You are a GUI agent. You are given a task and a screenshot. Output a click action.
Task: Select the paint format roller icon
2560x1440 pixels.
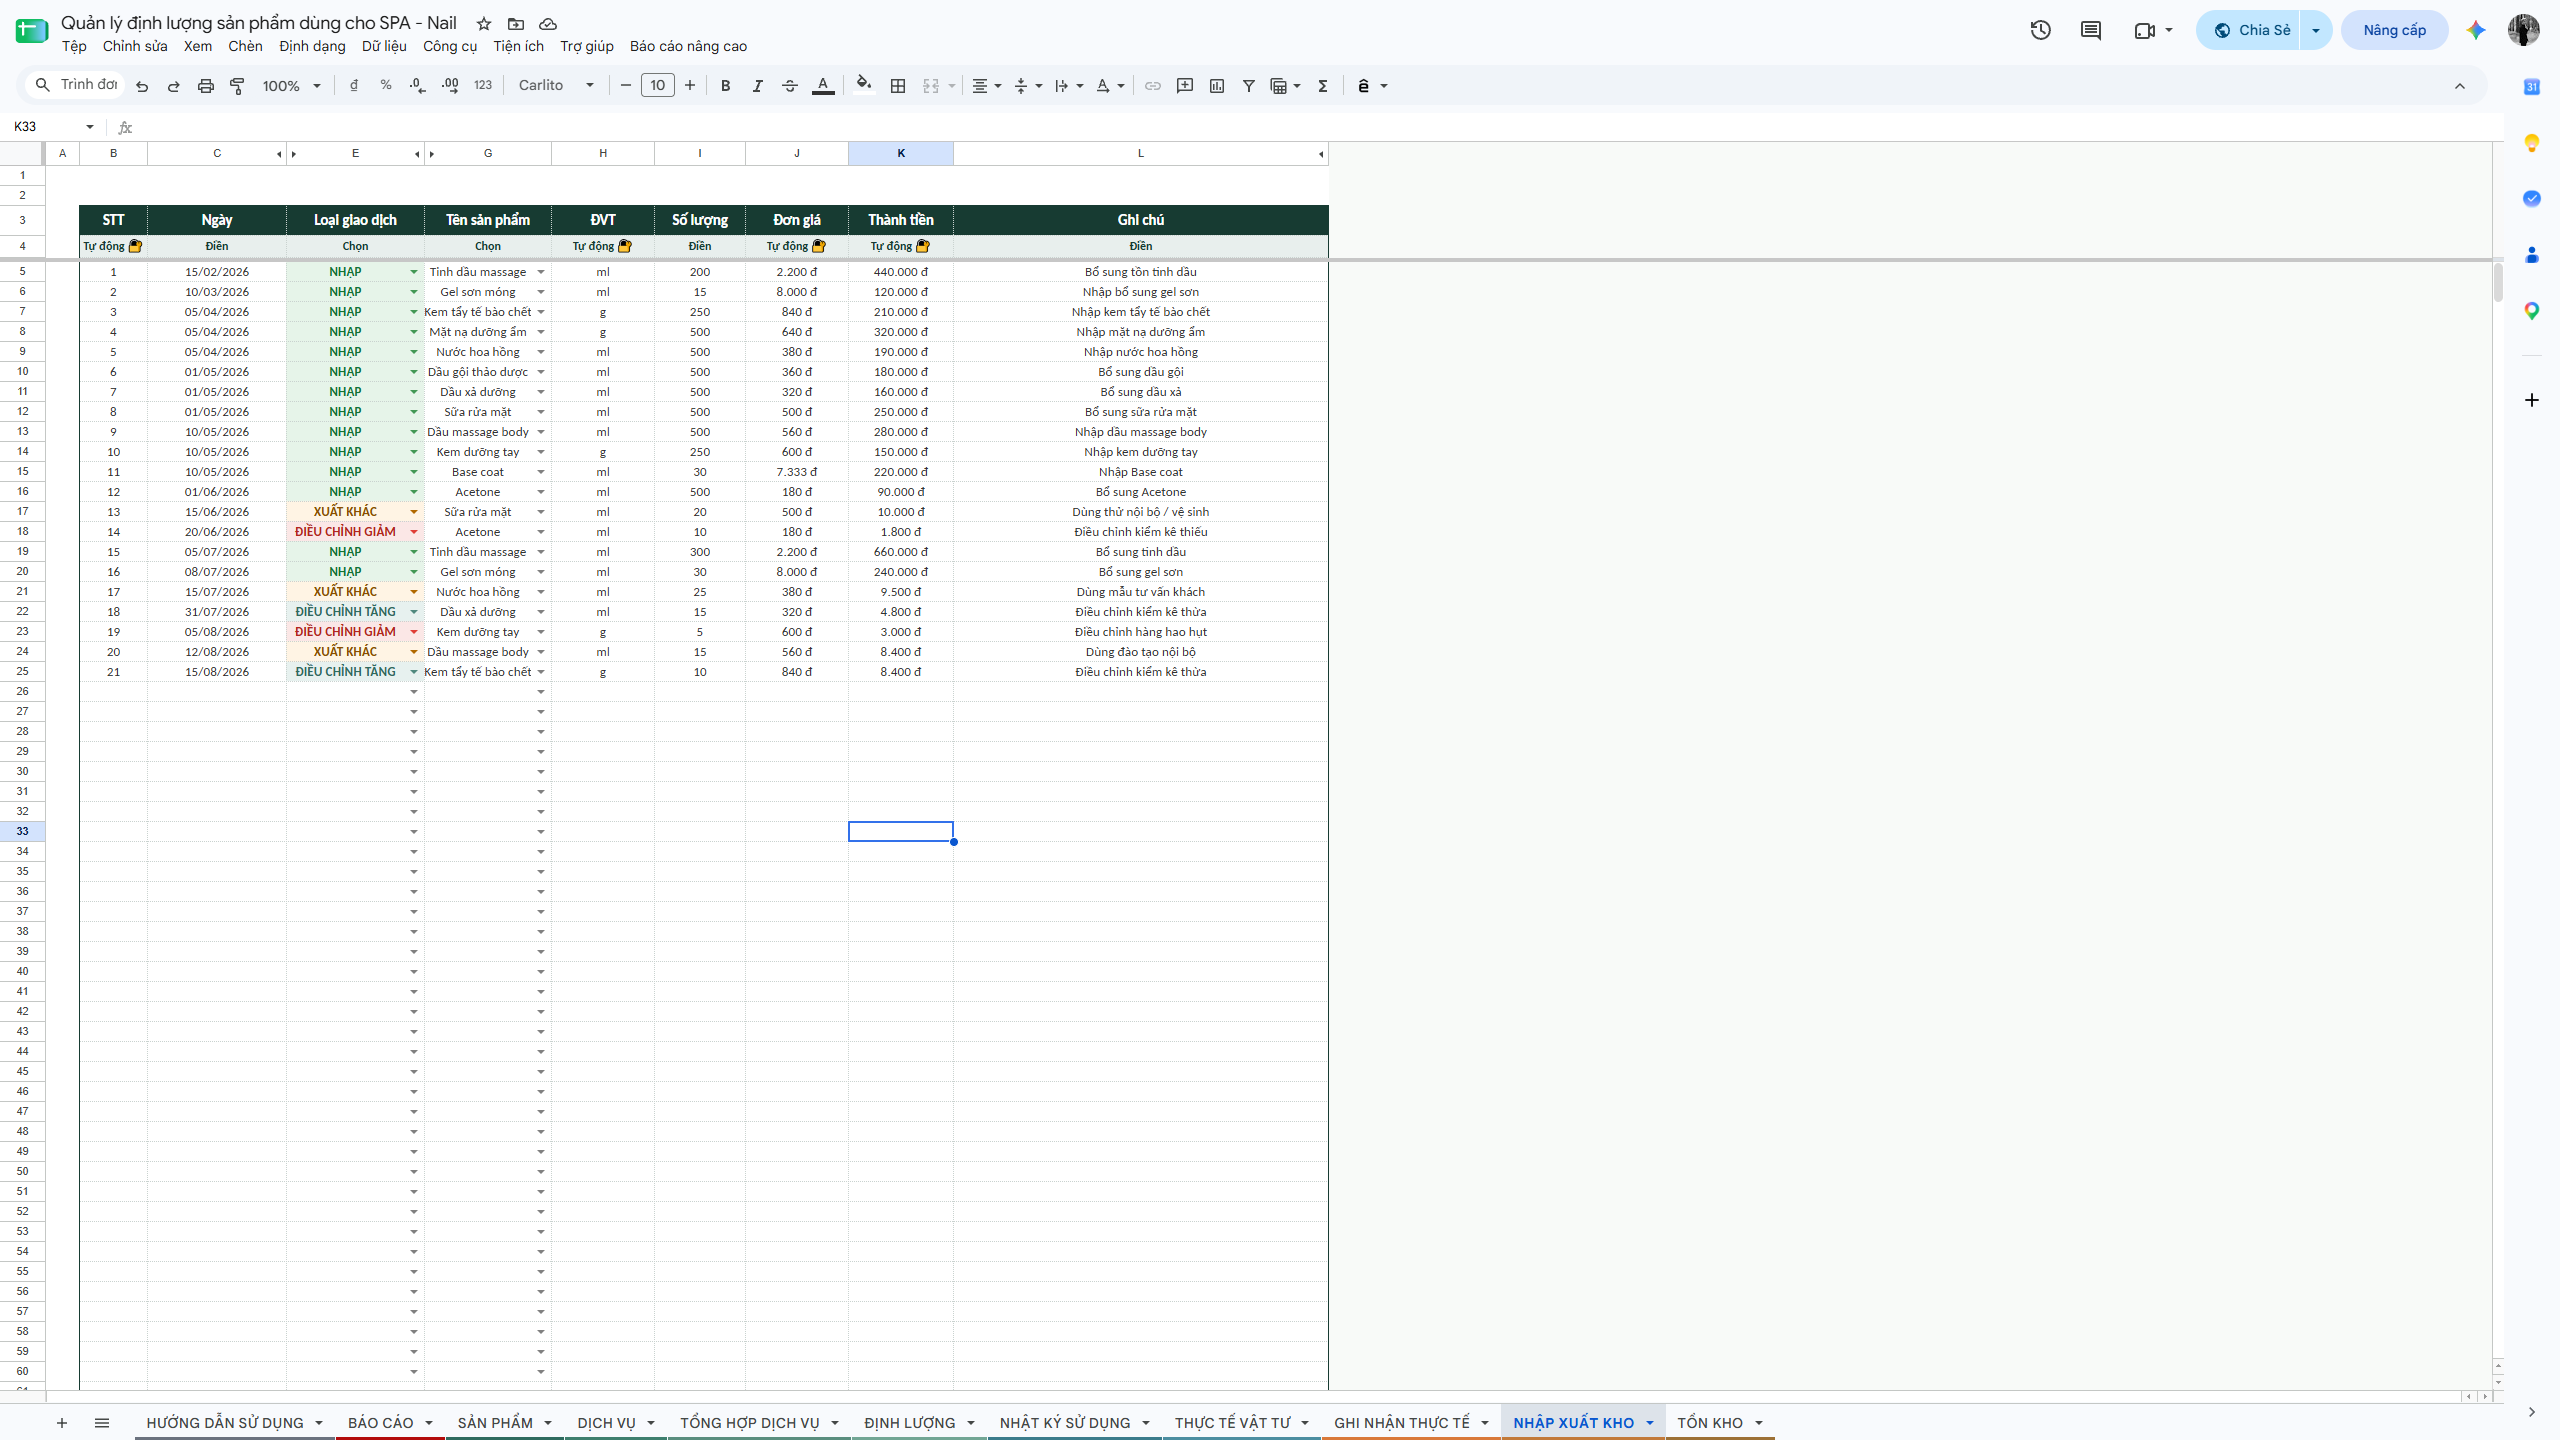point(238,86)
